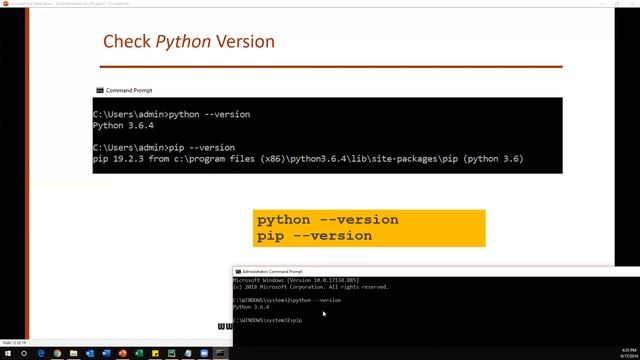Click the 'Check Python Version' slide title
This screenshot has width=640, height=360.
(x=189, y=42)
